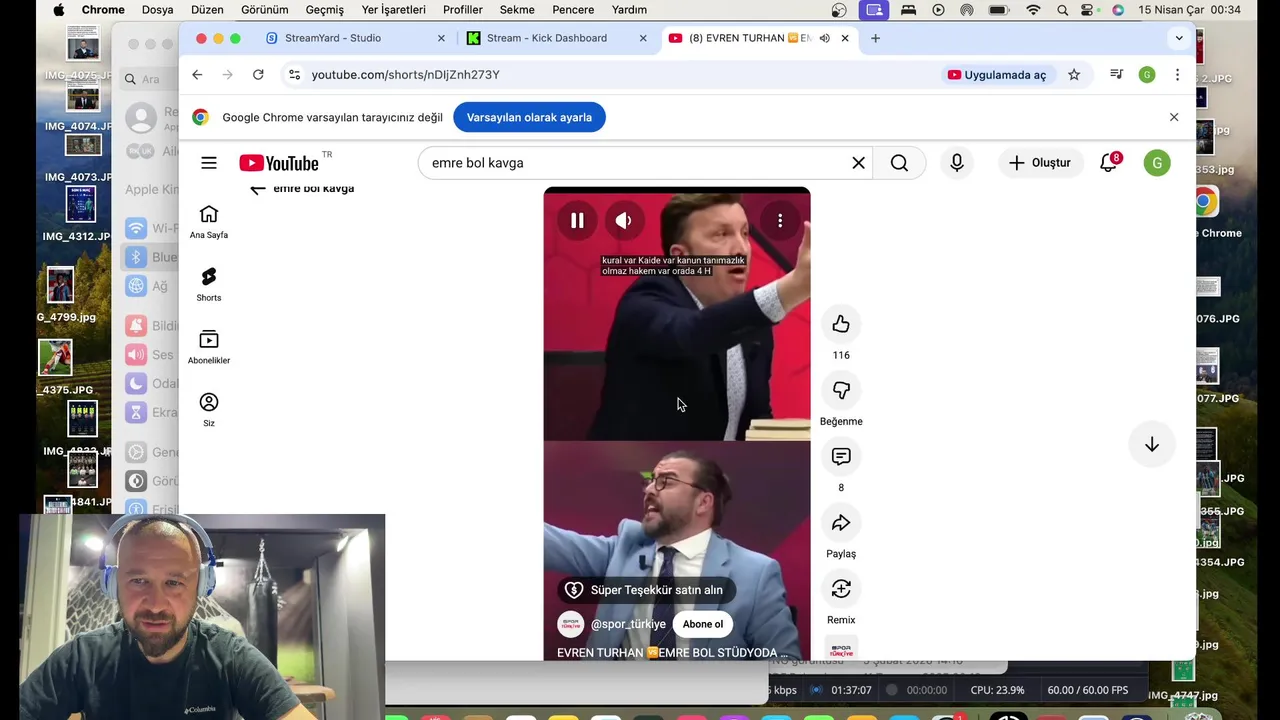The image size is (1280, 720).
Task: Open the Short's three-dot options menu
Action: [x=780, y=221]
